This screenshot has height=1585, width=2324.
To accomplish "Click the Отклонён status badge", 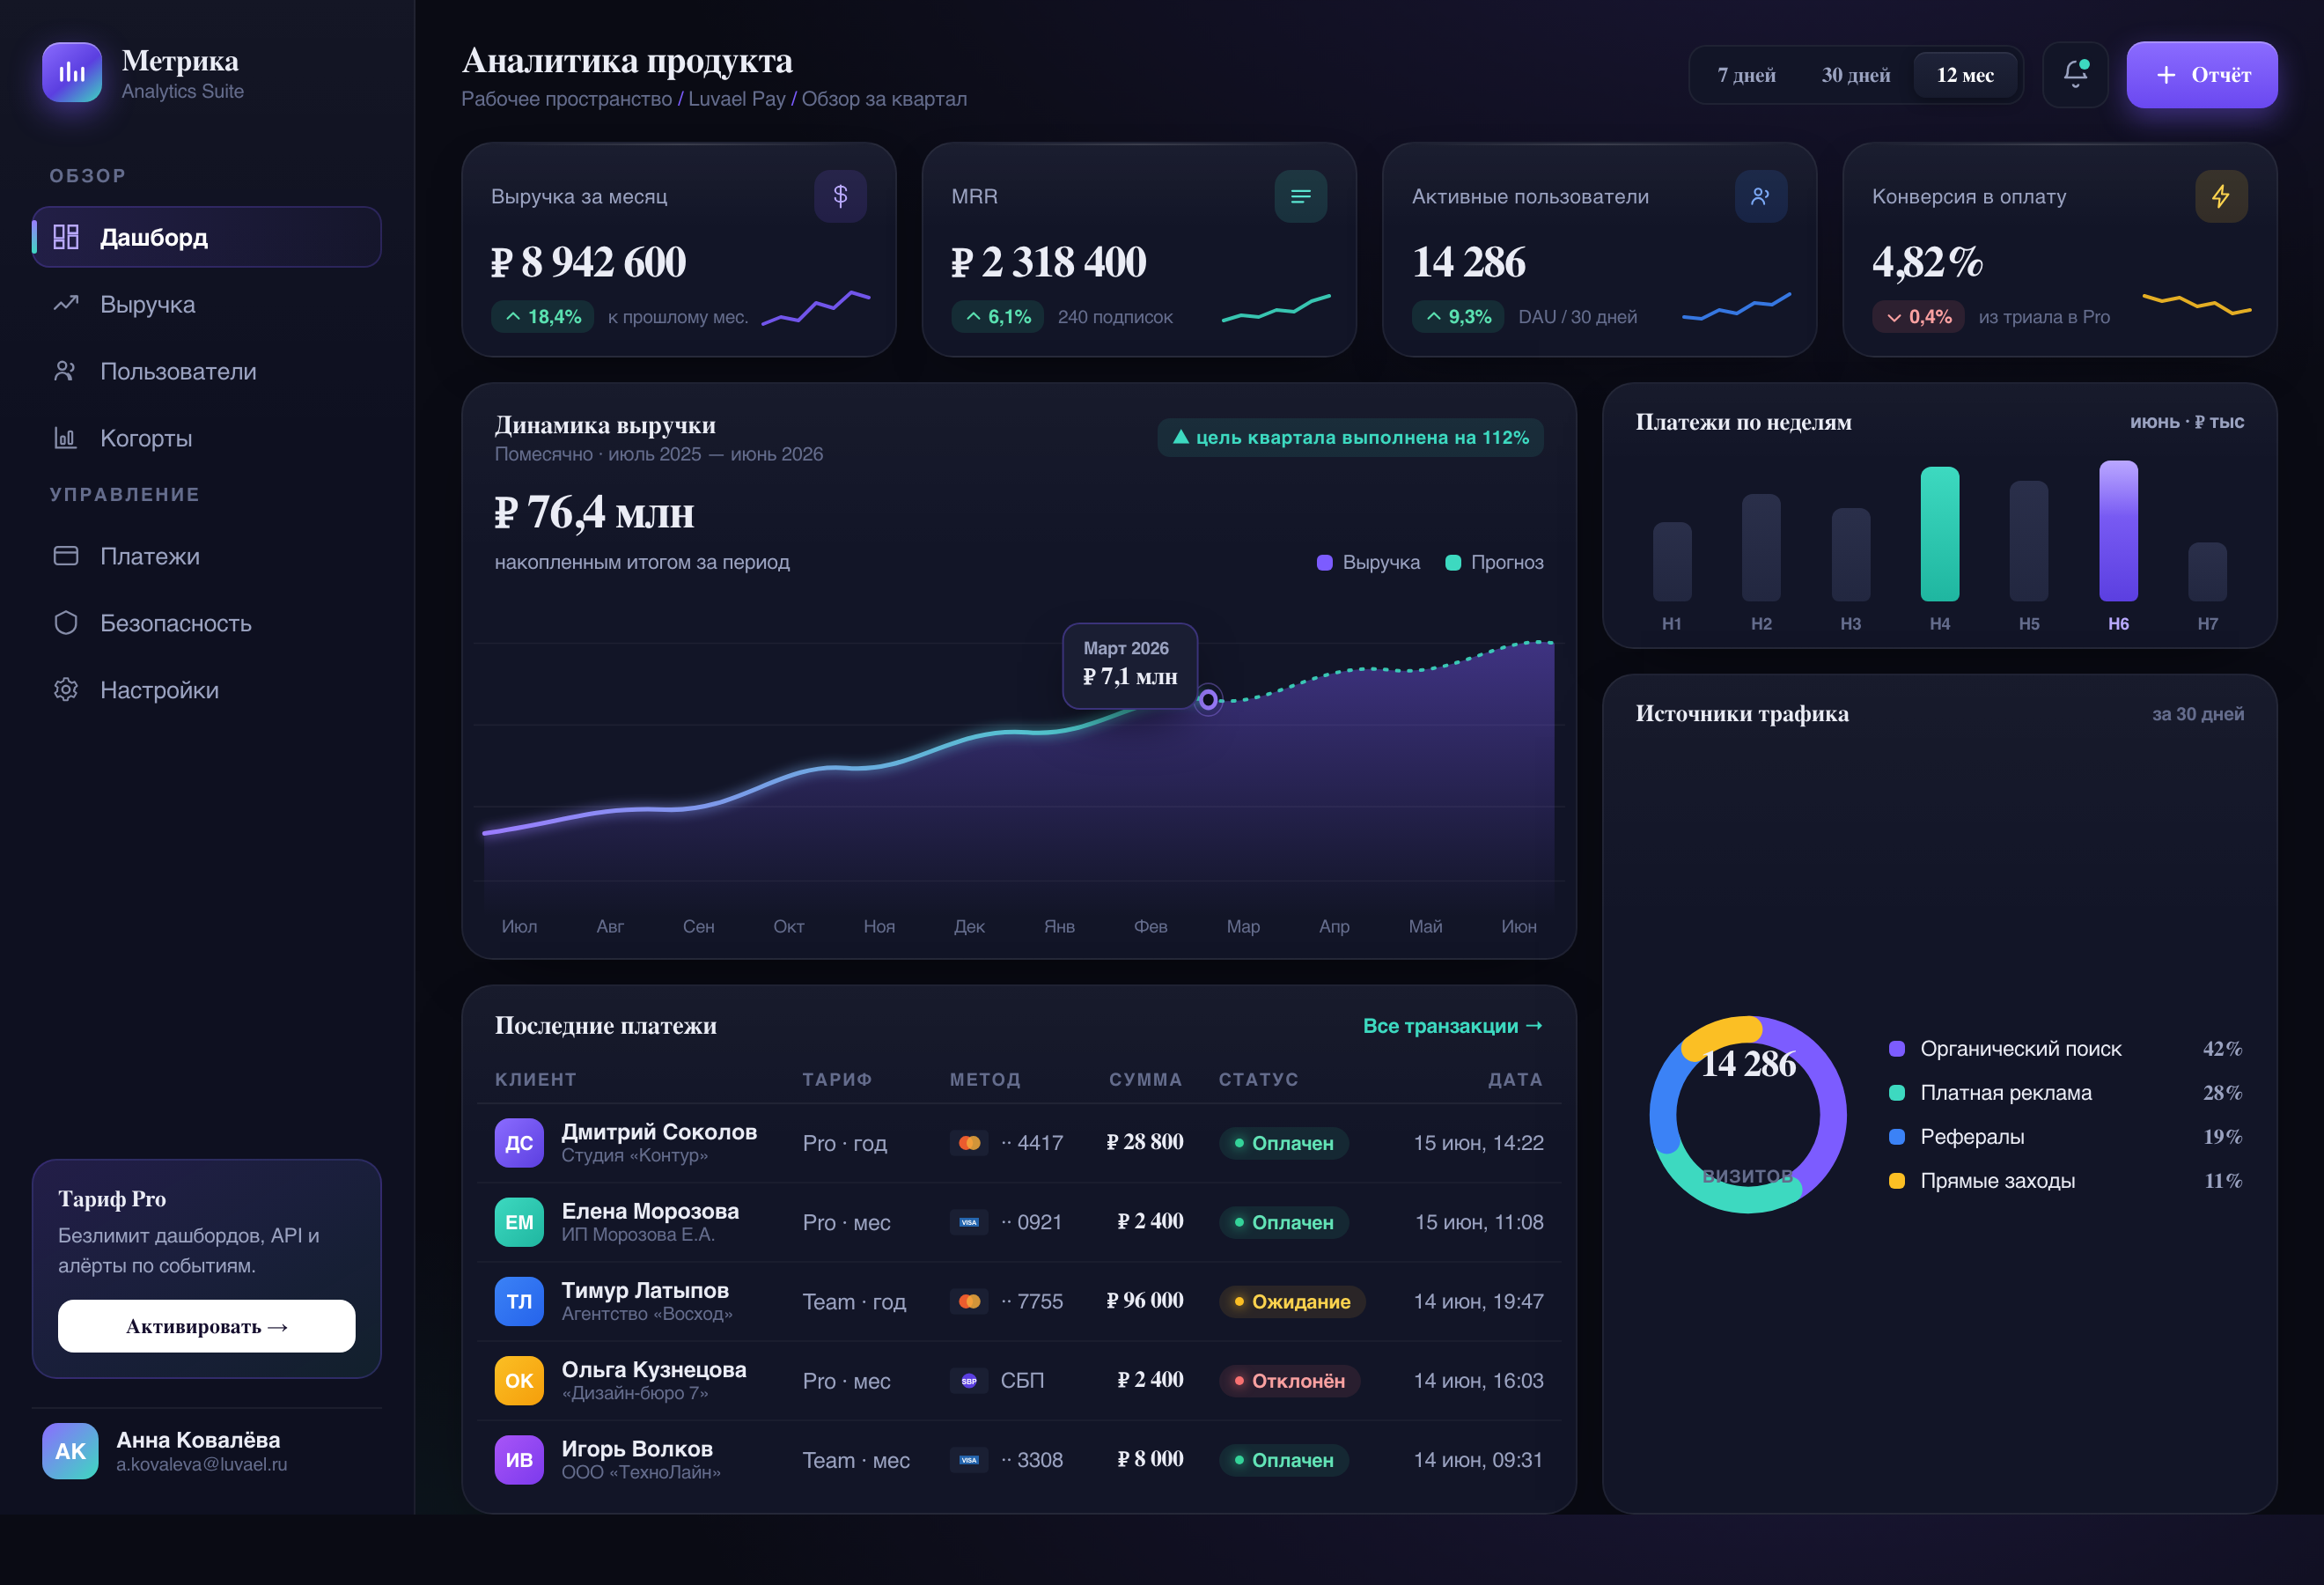I will coord(1290,1380).
